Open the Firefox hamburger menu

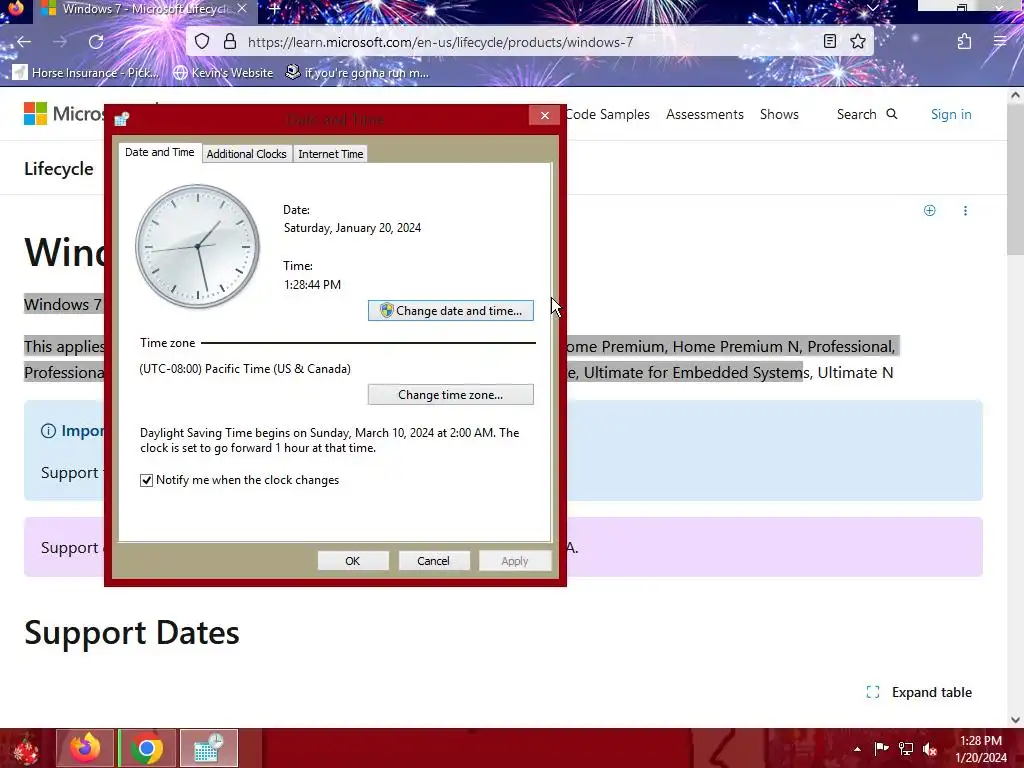point(1000,42)
